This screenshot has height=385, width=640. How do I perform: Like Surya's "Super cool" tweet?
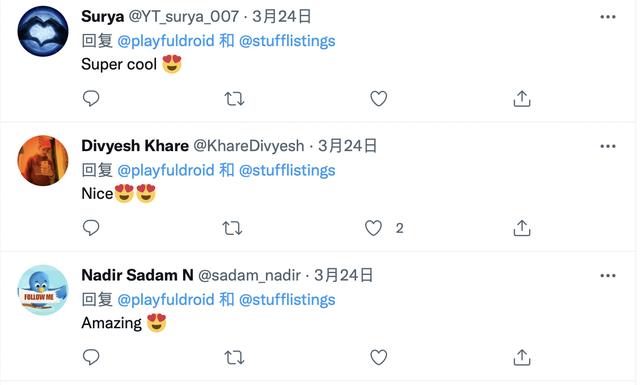click(x=378, y=99)
